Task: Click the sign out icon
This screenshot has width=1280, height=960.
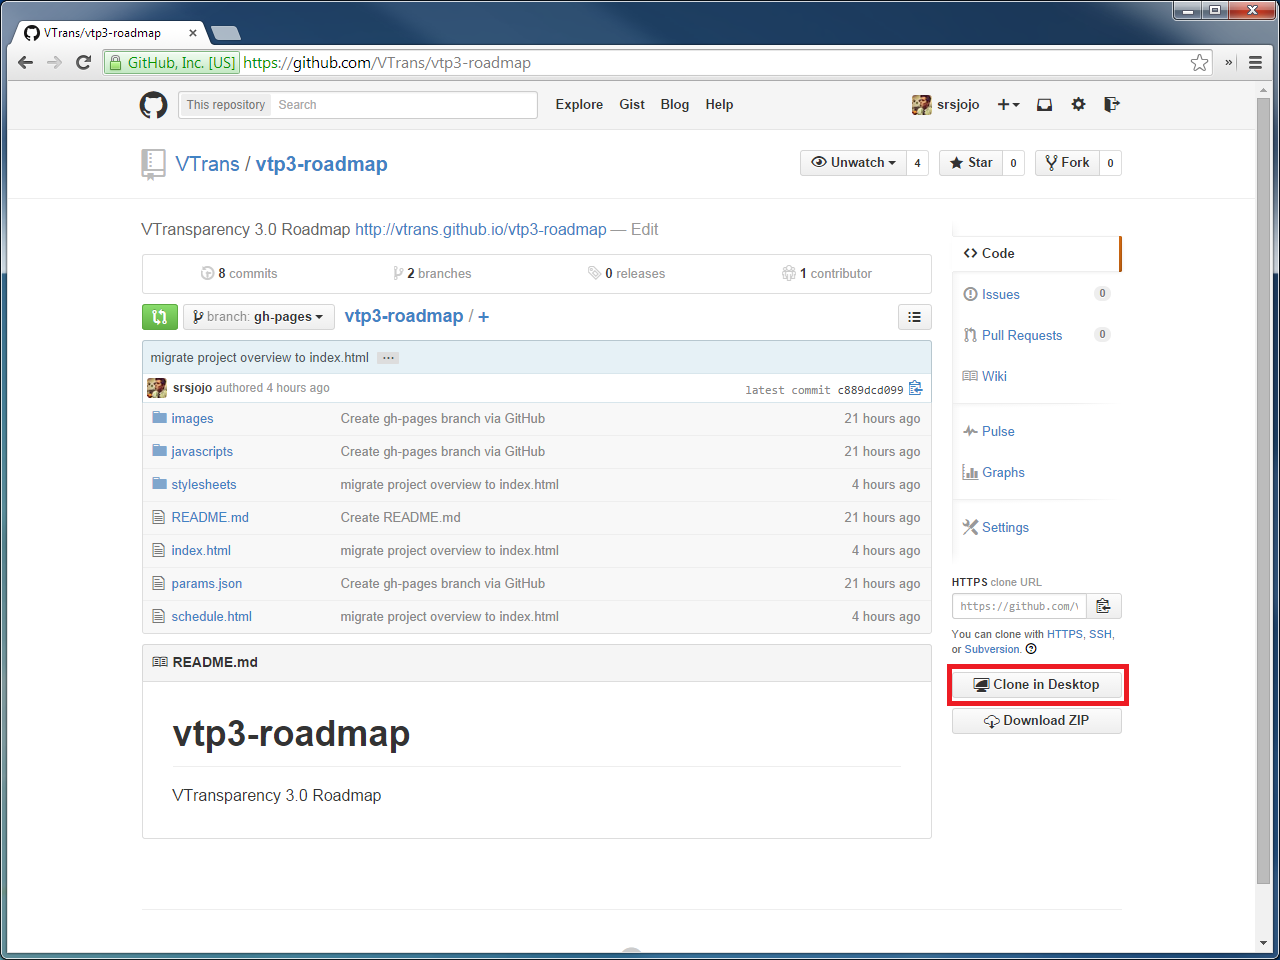Action: pos(1111,104)
